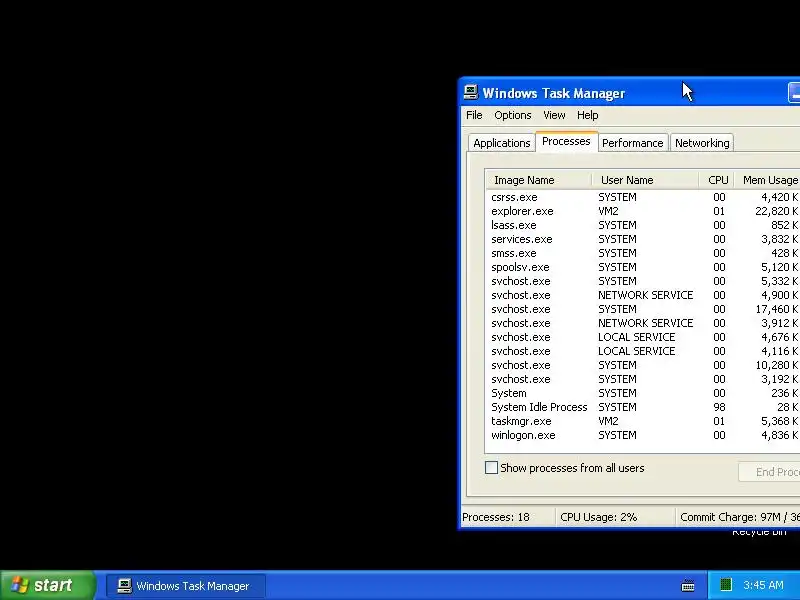
Task: Switch to the Applications tab
Action: (x=502, y=143)
